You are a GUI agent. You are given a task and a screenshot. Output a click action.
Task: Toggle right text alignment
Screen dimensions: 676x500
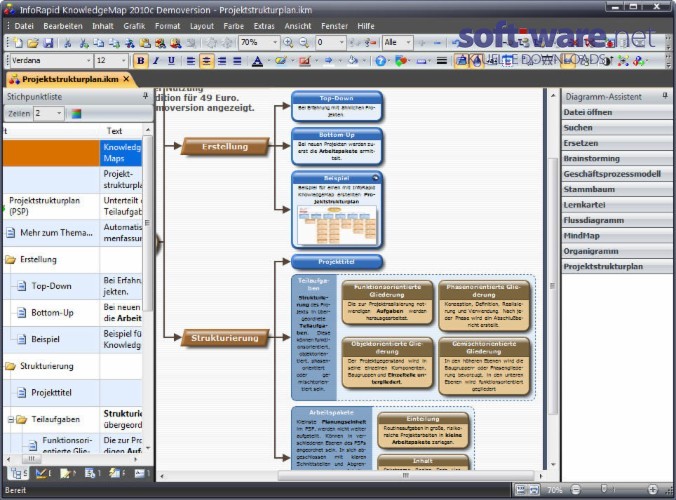click(222, 61)
